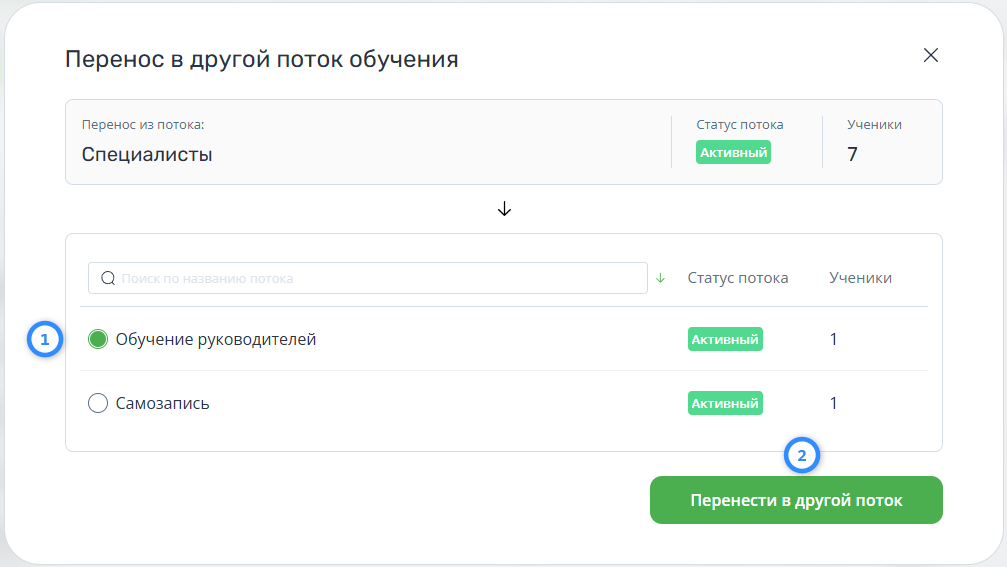This screenshot has height=567, width=1007.
Task: Click student count in Самозапись row
Action: coord(833,403)
